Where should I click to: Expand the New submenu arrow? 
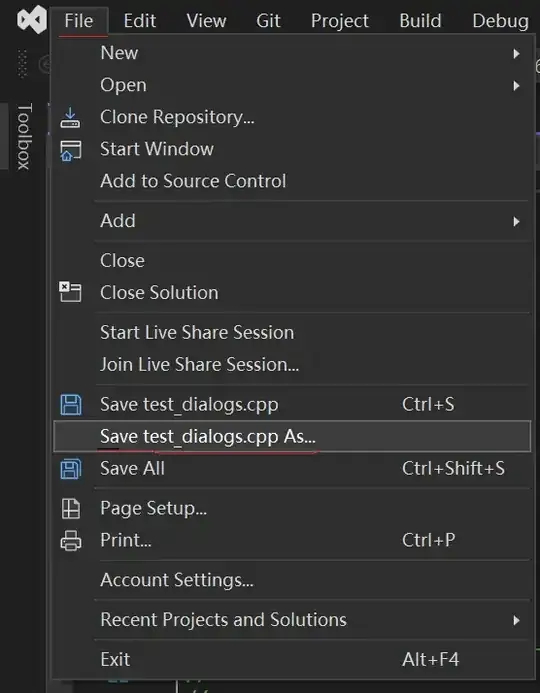[x=516, y=53]
